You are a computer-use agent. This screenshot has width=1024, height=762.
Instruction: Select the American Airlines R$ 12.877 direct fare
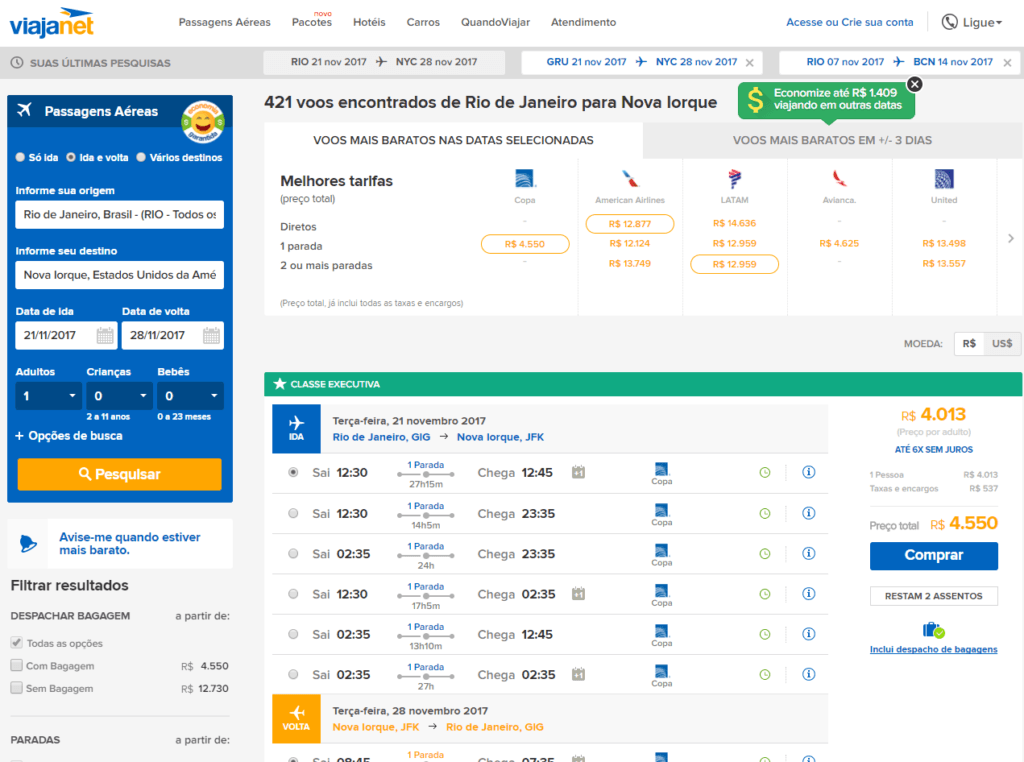pyautogui.click(x=630, y=224)
